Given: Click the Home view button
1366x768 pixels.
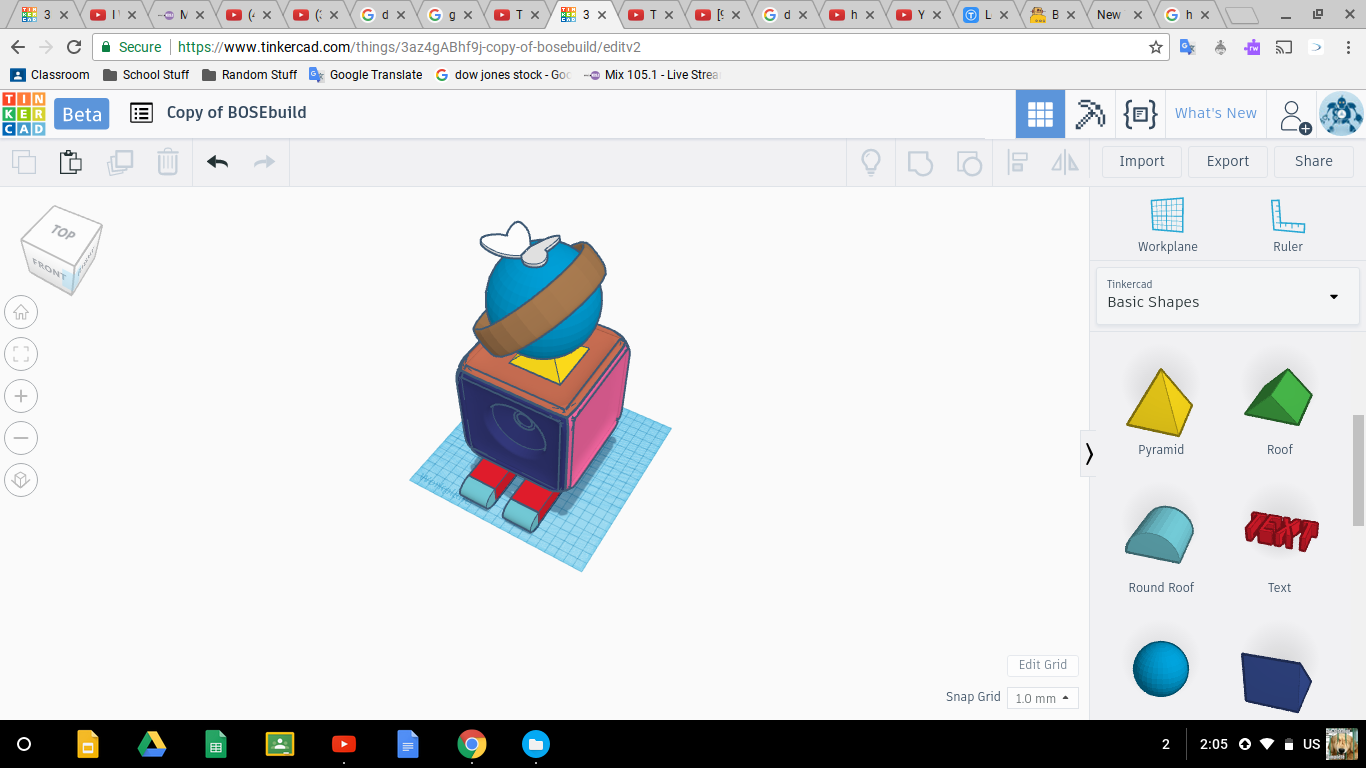Looking at the screenshot, I should click(x=21, y=312).
